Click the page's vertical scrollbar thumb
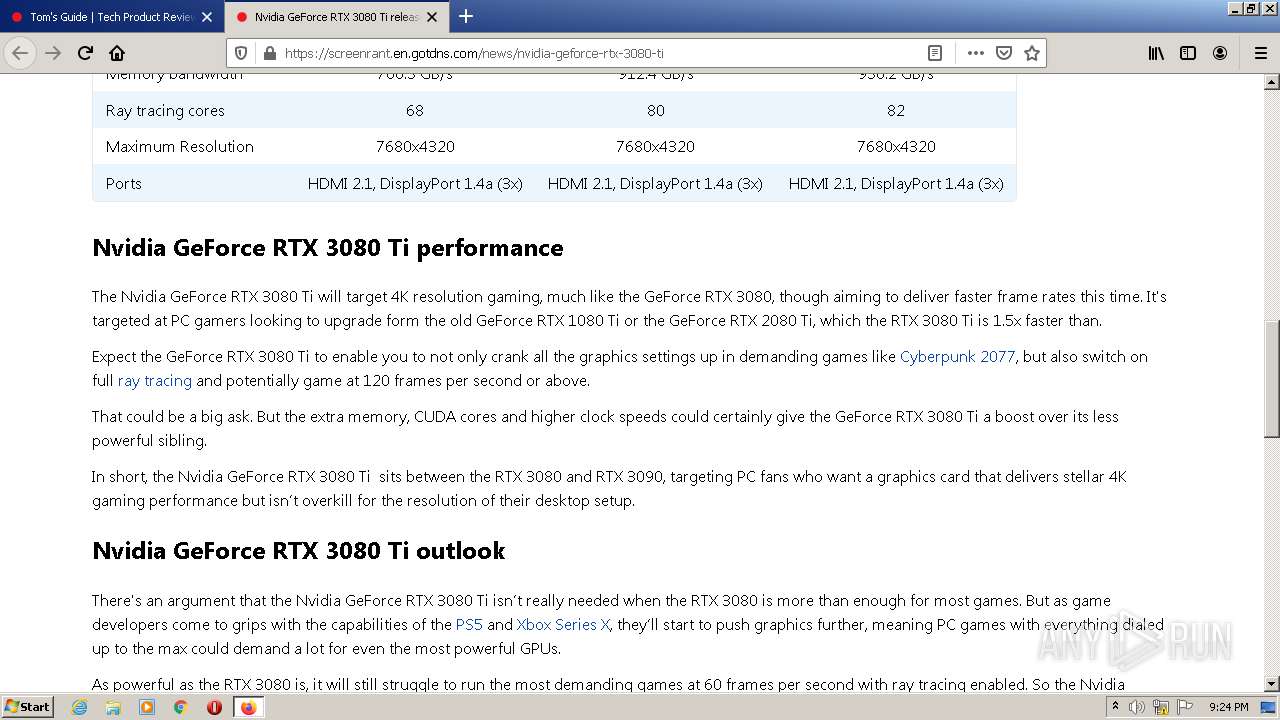 tap(1271, 378)
